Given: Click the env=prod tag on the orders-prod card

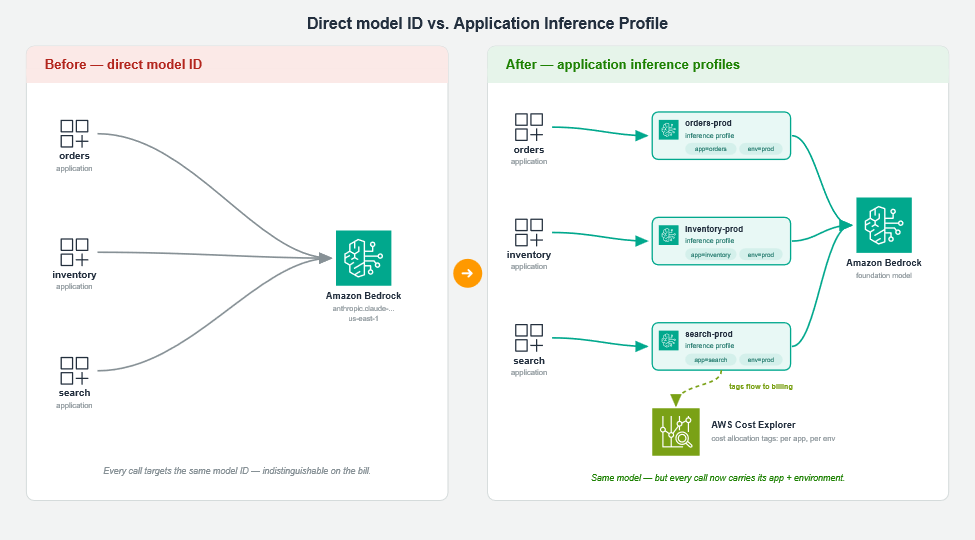Looking at the screenshot, I should click(760, 149).
